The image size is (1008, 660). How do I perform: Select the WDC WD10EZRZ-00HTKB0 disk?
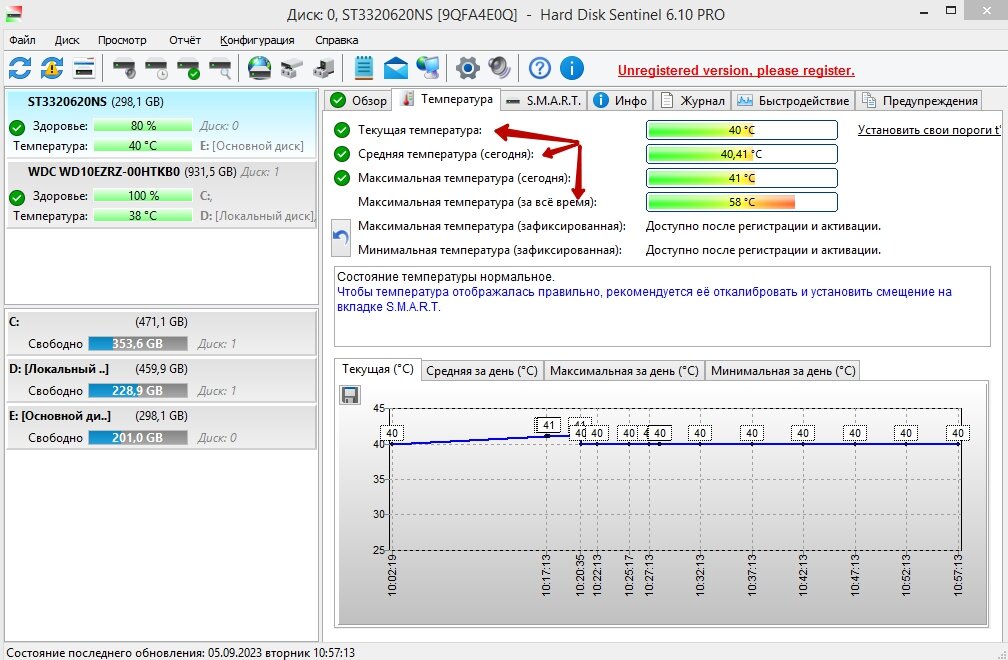click(x=161, y=193)
